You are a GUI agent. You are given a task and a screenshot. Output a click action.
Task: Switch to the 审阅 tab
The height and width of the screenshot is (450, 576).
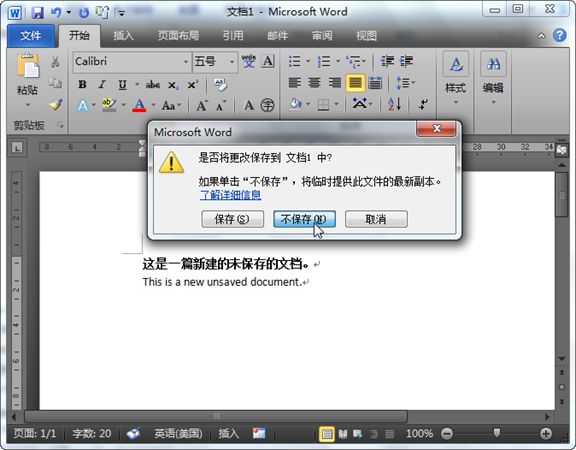[x=322, y=36]
